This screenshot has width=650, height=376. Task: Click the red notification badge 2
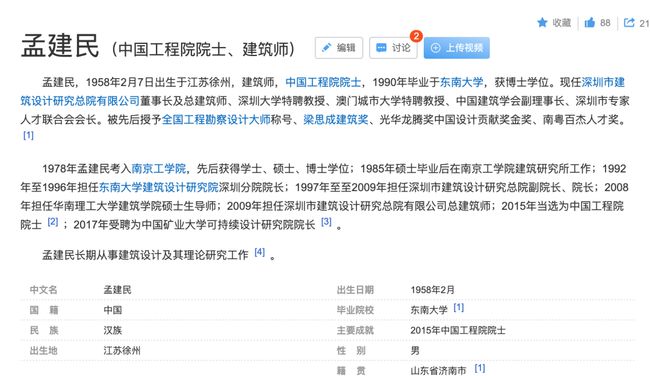(x=416, y=36)
